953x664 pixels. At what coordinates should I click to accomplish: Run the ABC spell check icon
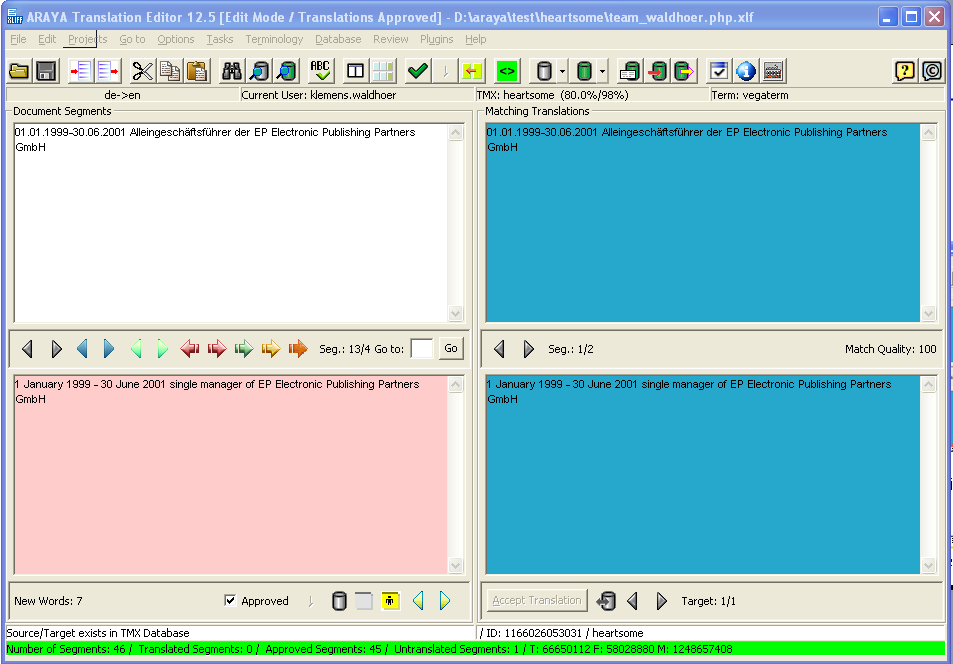[320, 71]
